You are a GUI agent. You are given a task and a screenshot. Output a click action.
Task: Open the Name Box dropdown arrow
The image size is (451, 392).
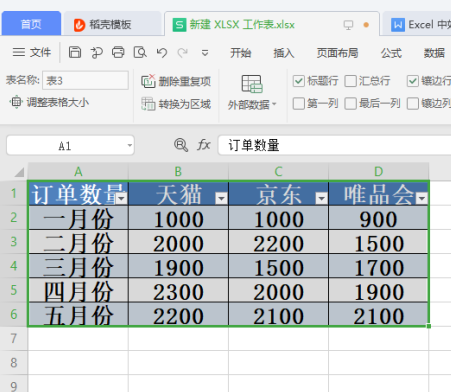pyautogui.click(x=130, y=145)
